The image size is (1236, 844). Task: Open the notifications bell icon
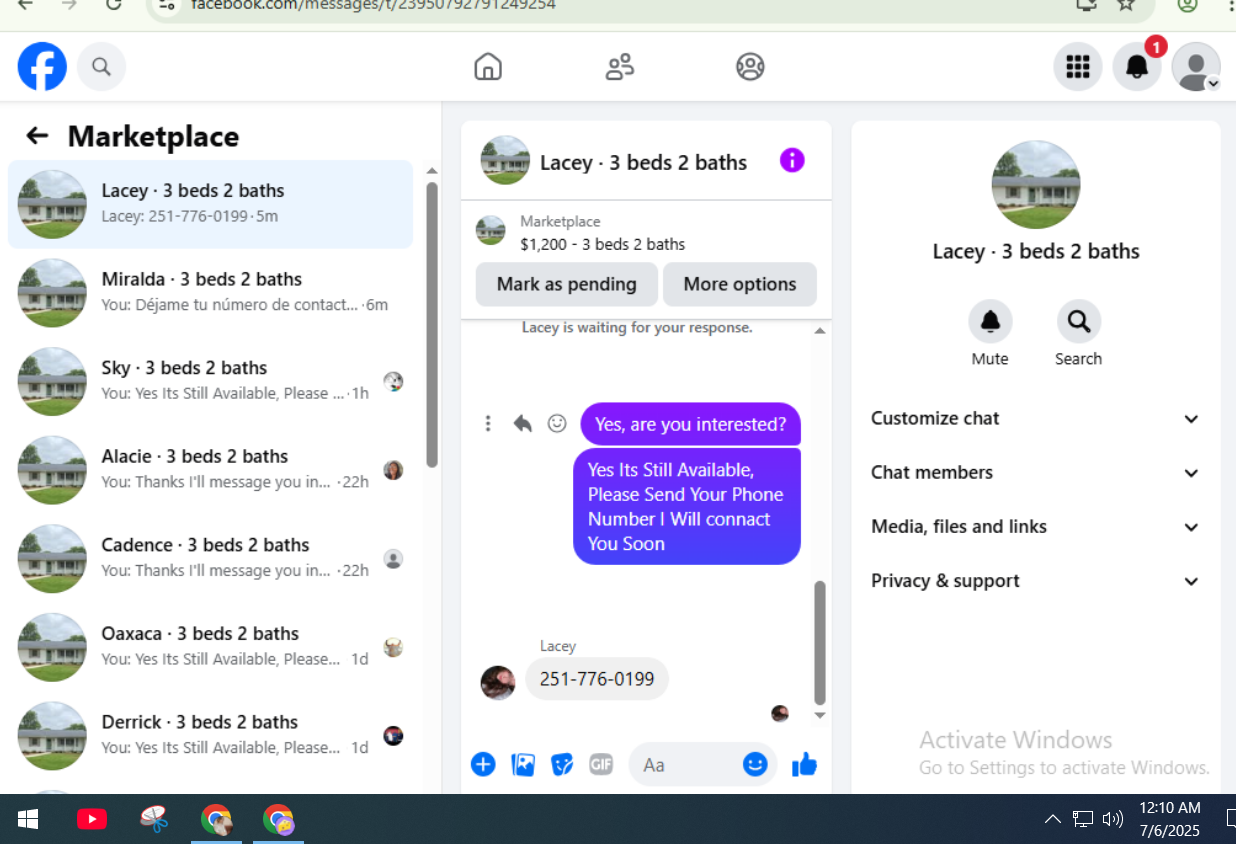(x=1137, y=67)
